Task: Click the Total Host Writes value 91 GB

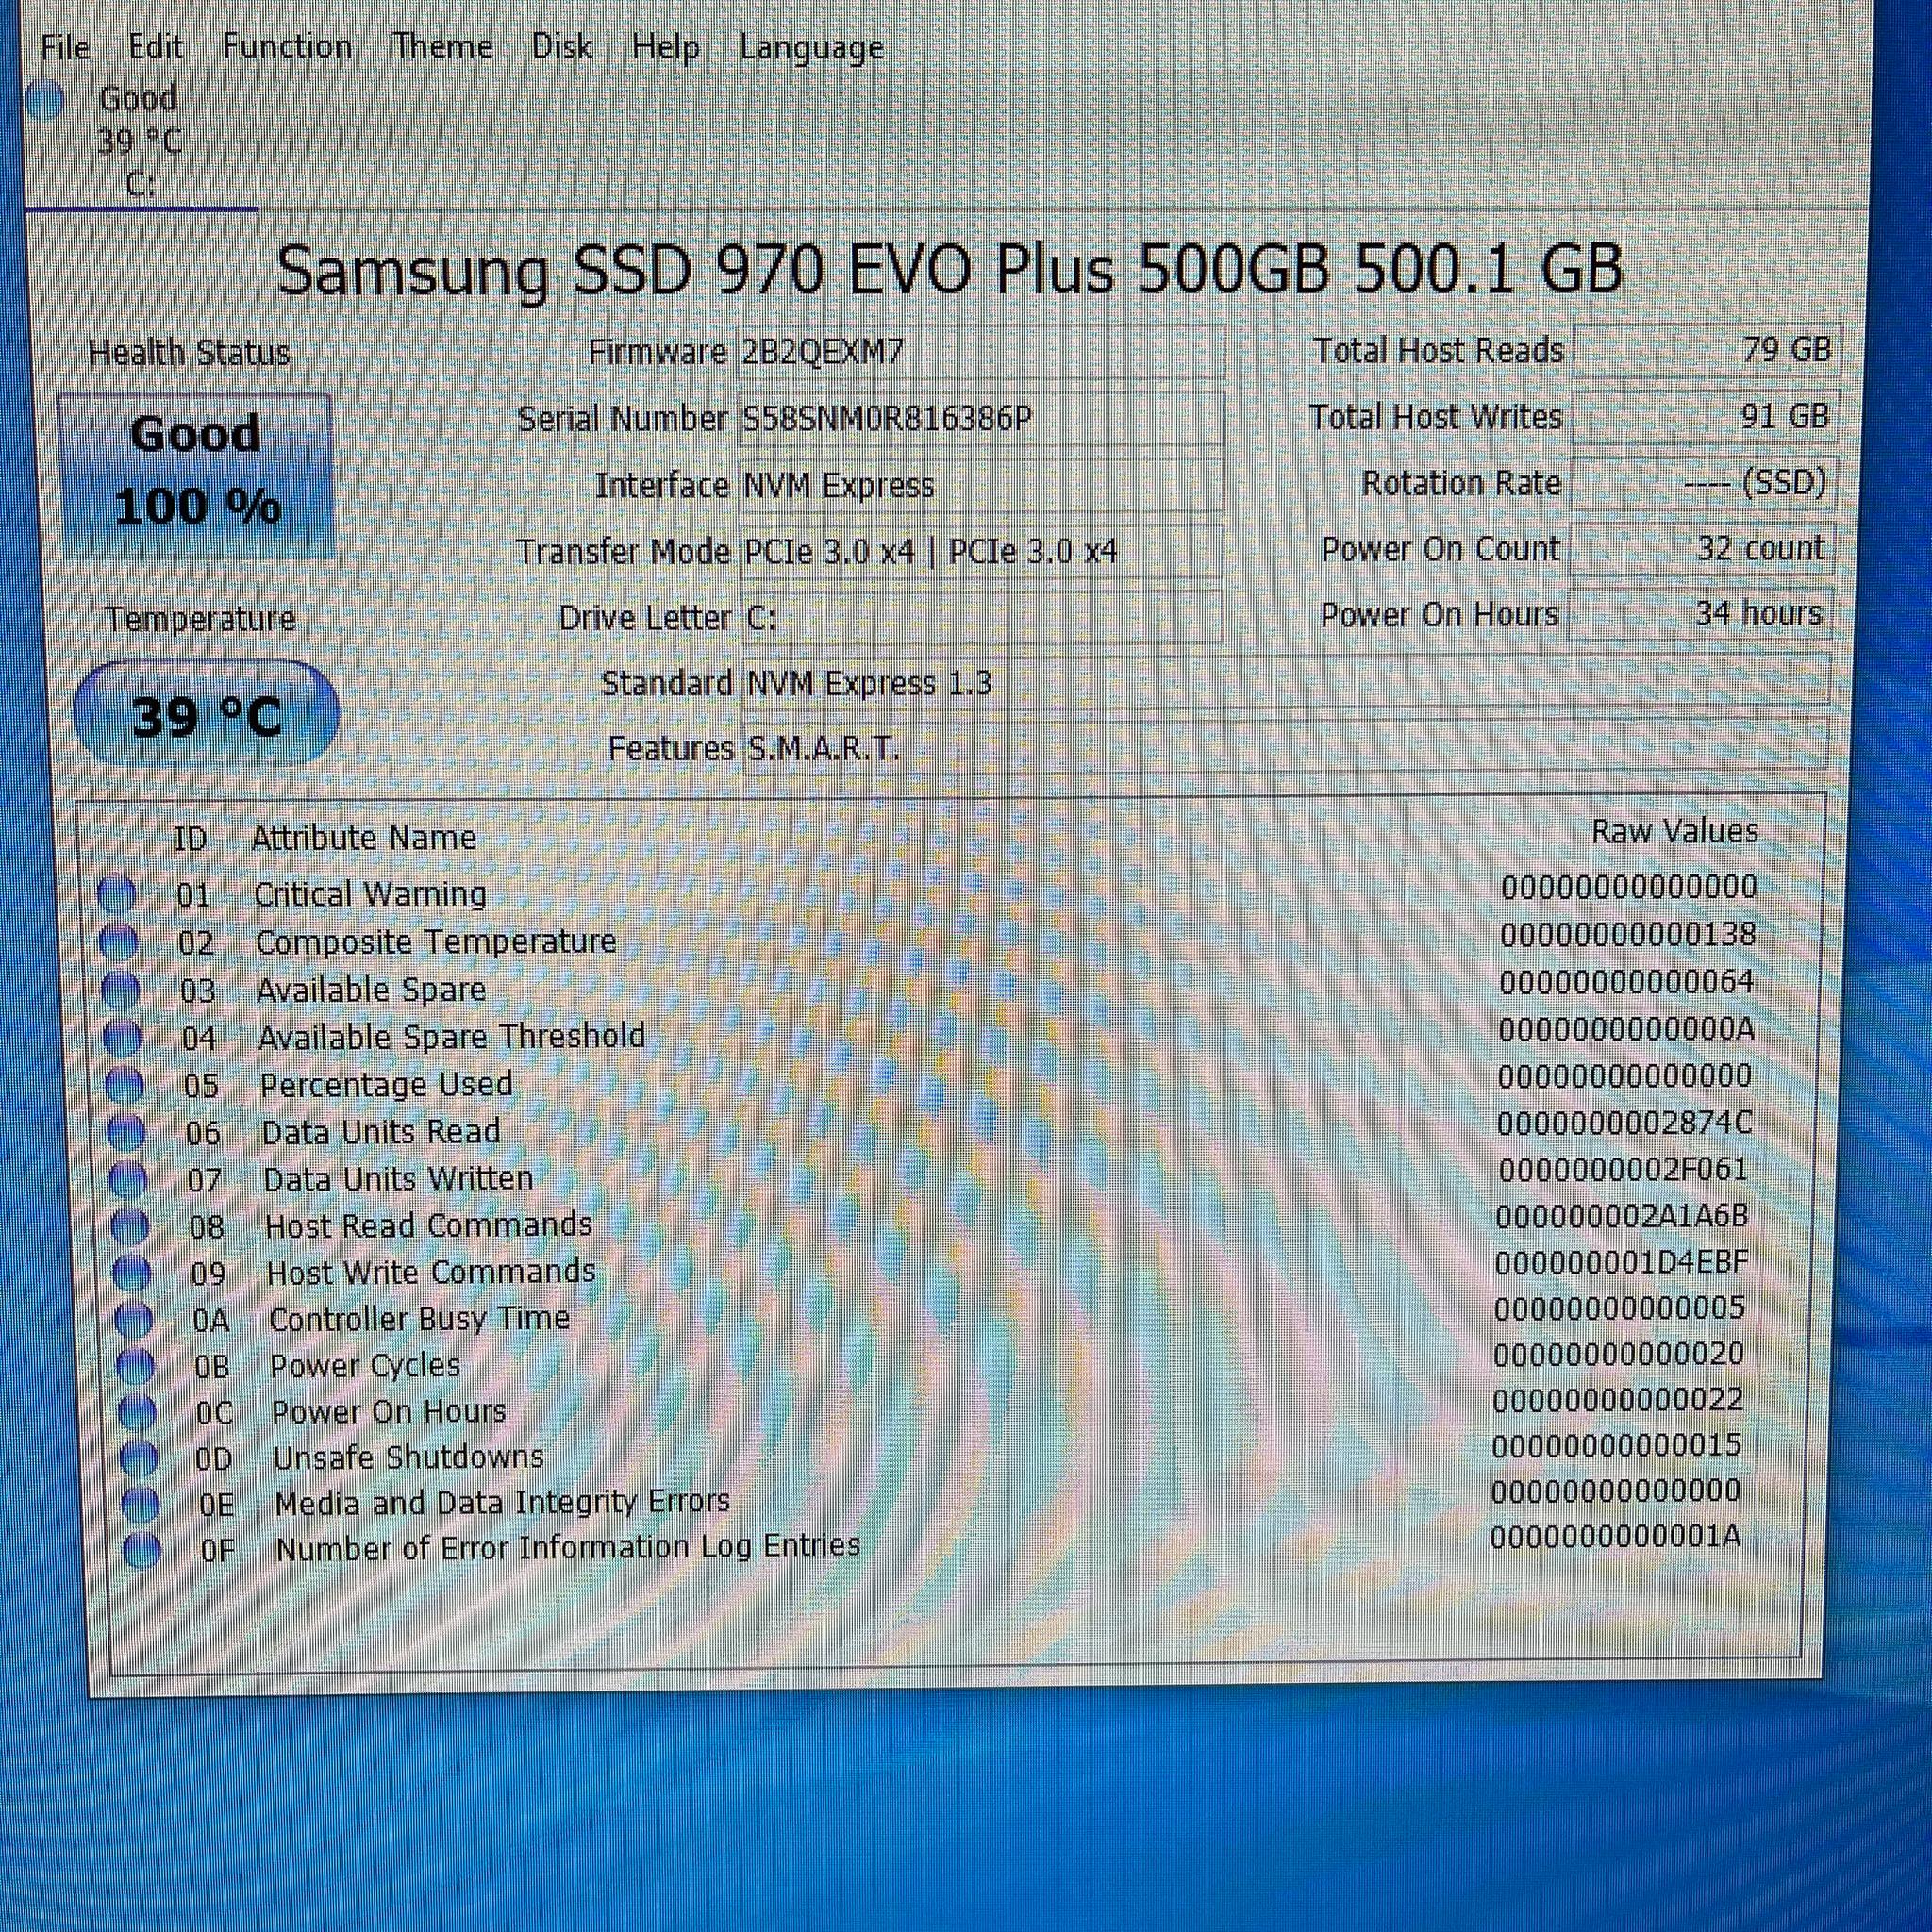Action: (1705, 416)
